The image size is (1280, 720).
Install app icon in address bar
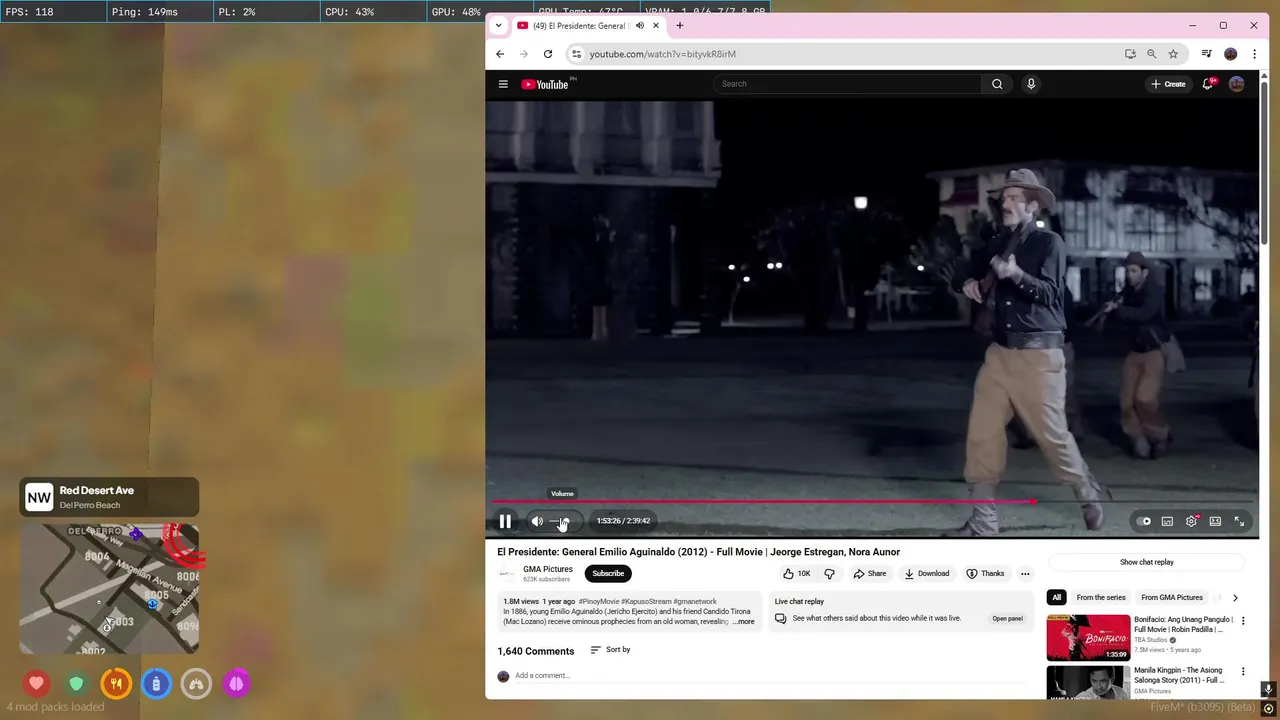click(1130, 54)
